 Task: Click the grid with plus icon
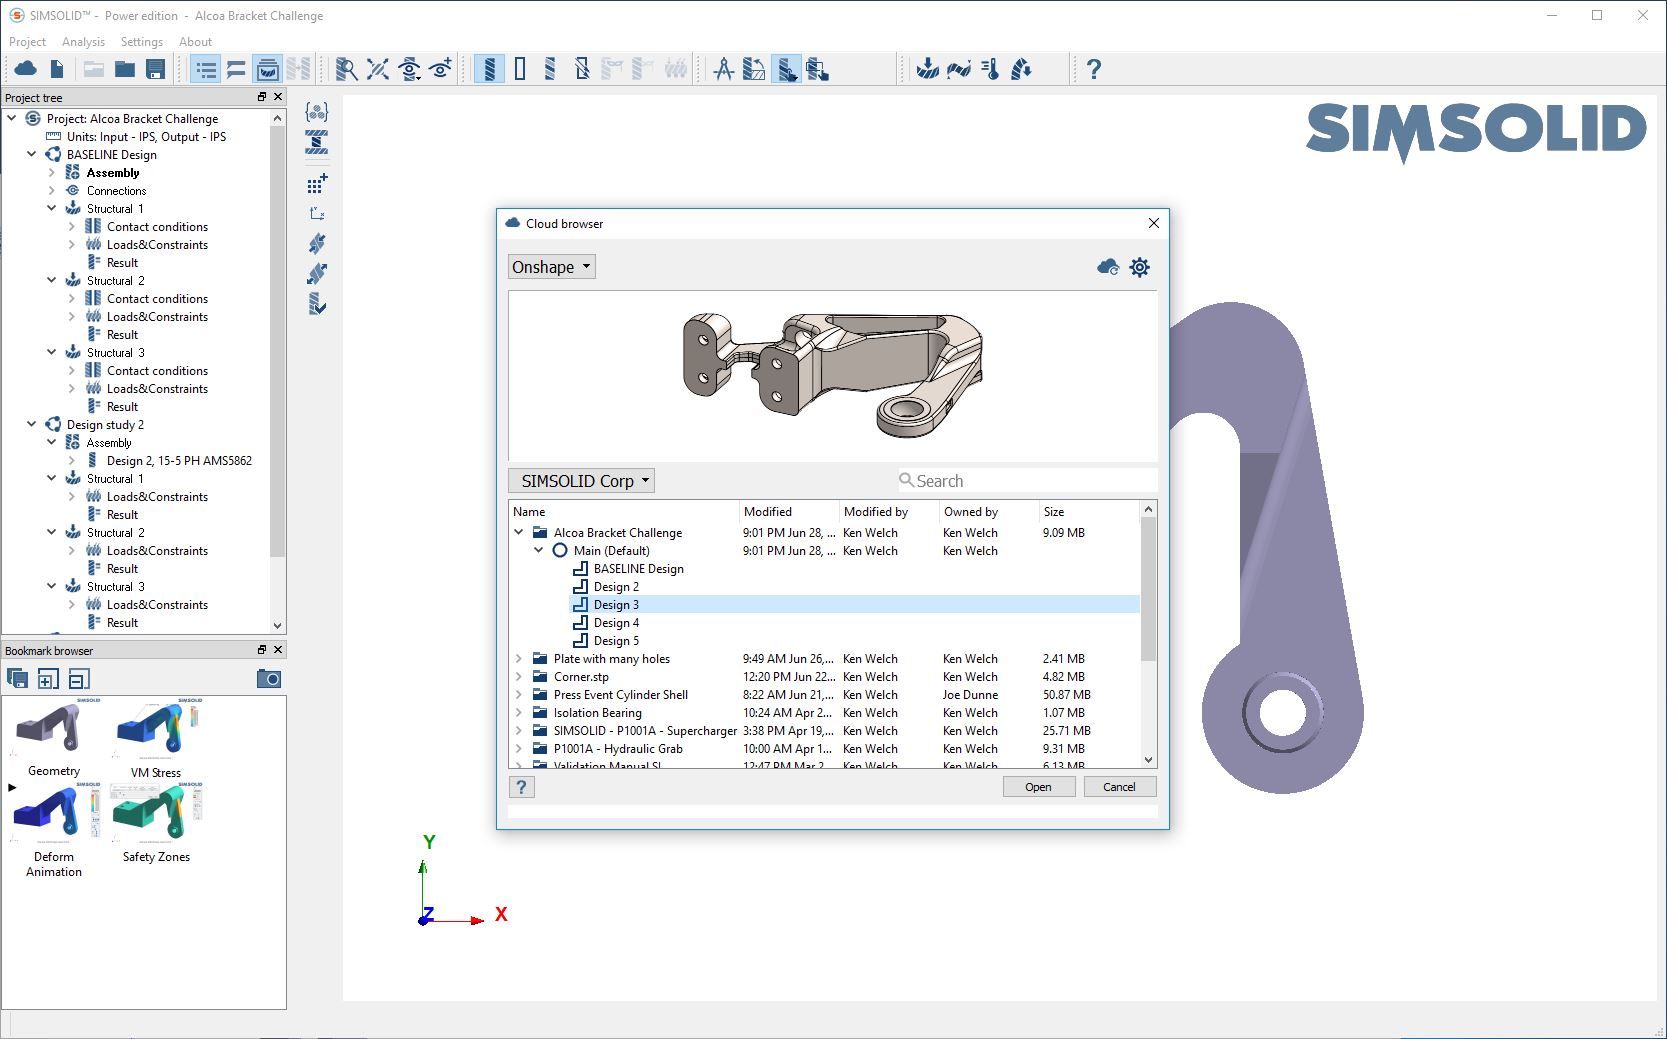(317, 183)
